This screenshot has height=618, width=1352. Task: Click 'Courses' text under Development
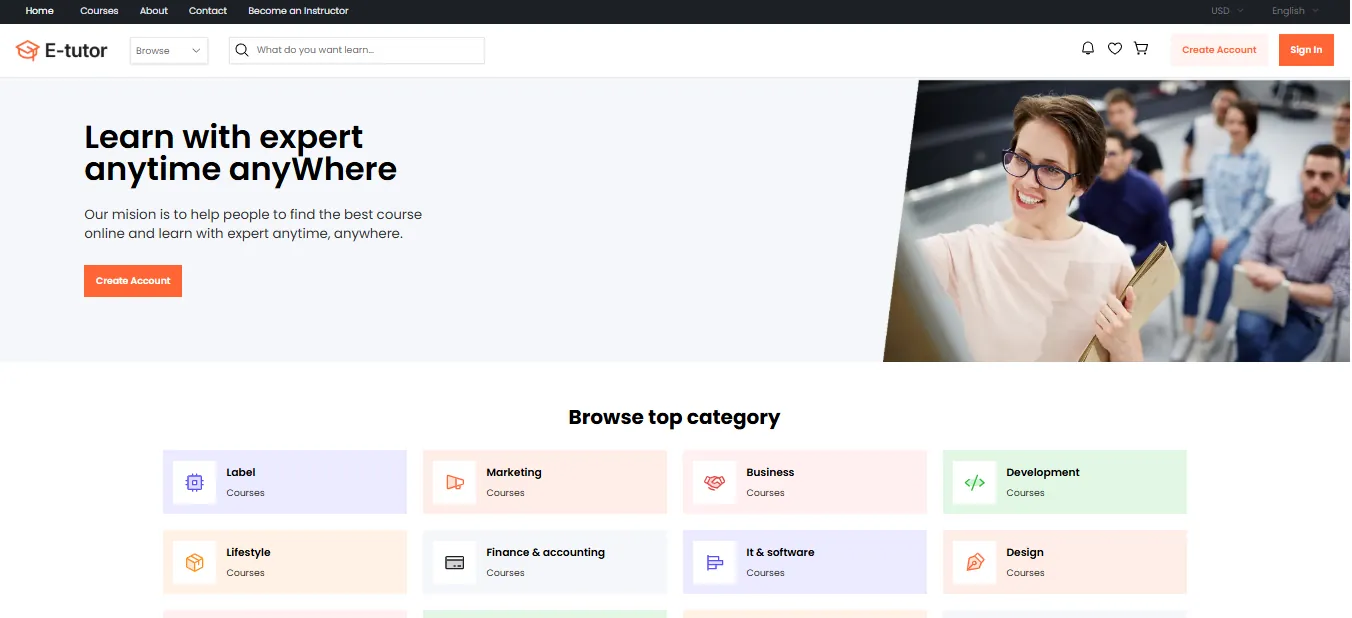[1025, 493]
